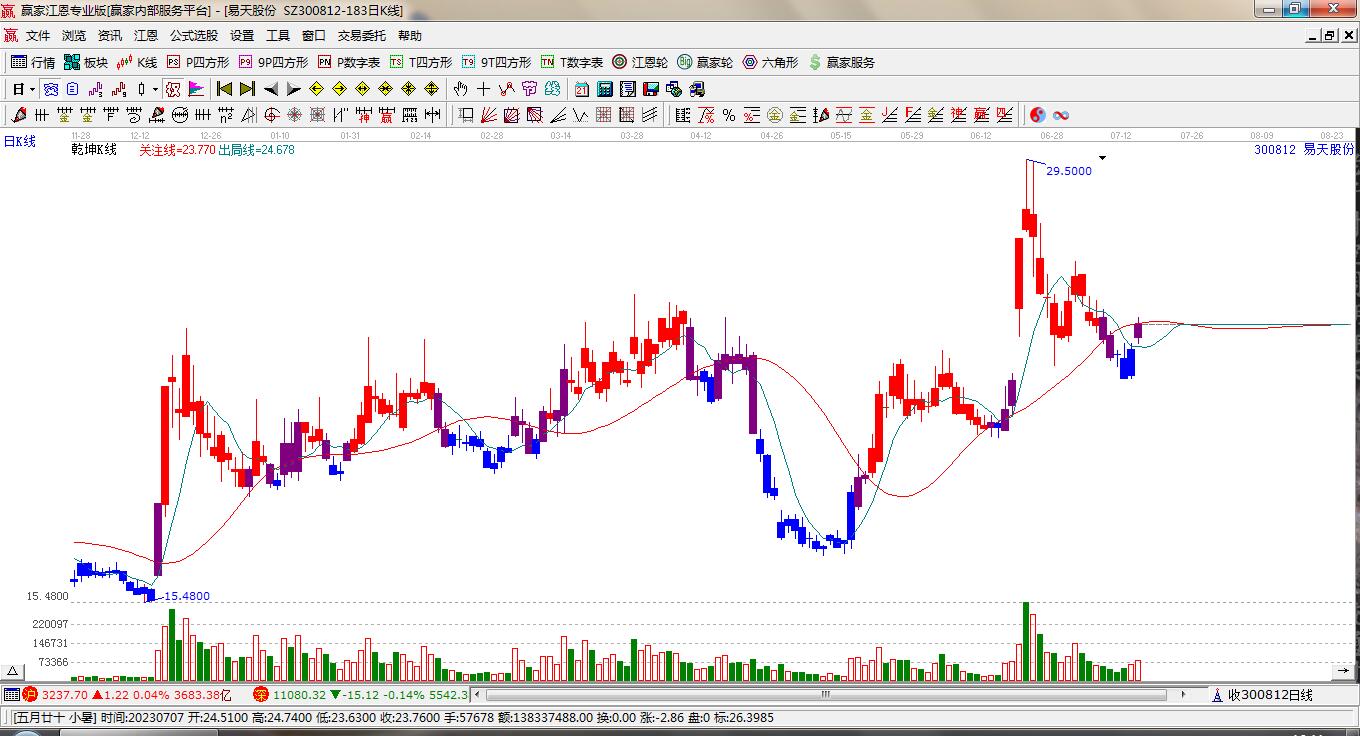Open 赢家服务 service
Image resolution: width=1360 pixels, height=736 pixels.
(x=841, y=62)
